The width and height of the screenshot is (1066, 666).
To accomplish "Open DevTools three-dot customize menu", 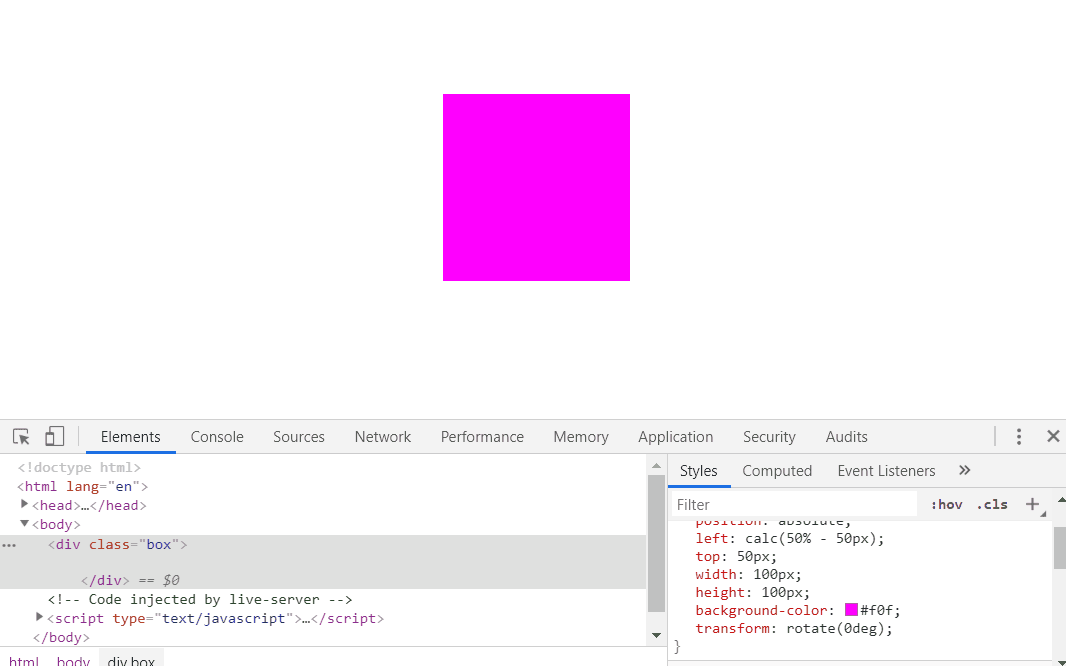I will [x=1018, y=436].
